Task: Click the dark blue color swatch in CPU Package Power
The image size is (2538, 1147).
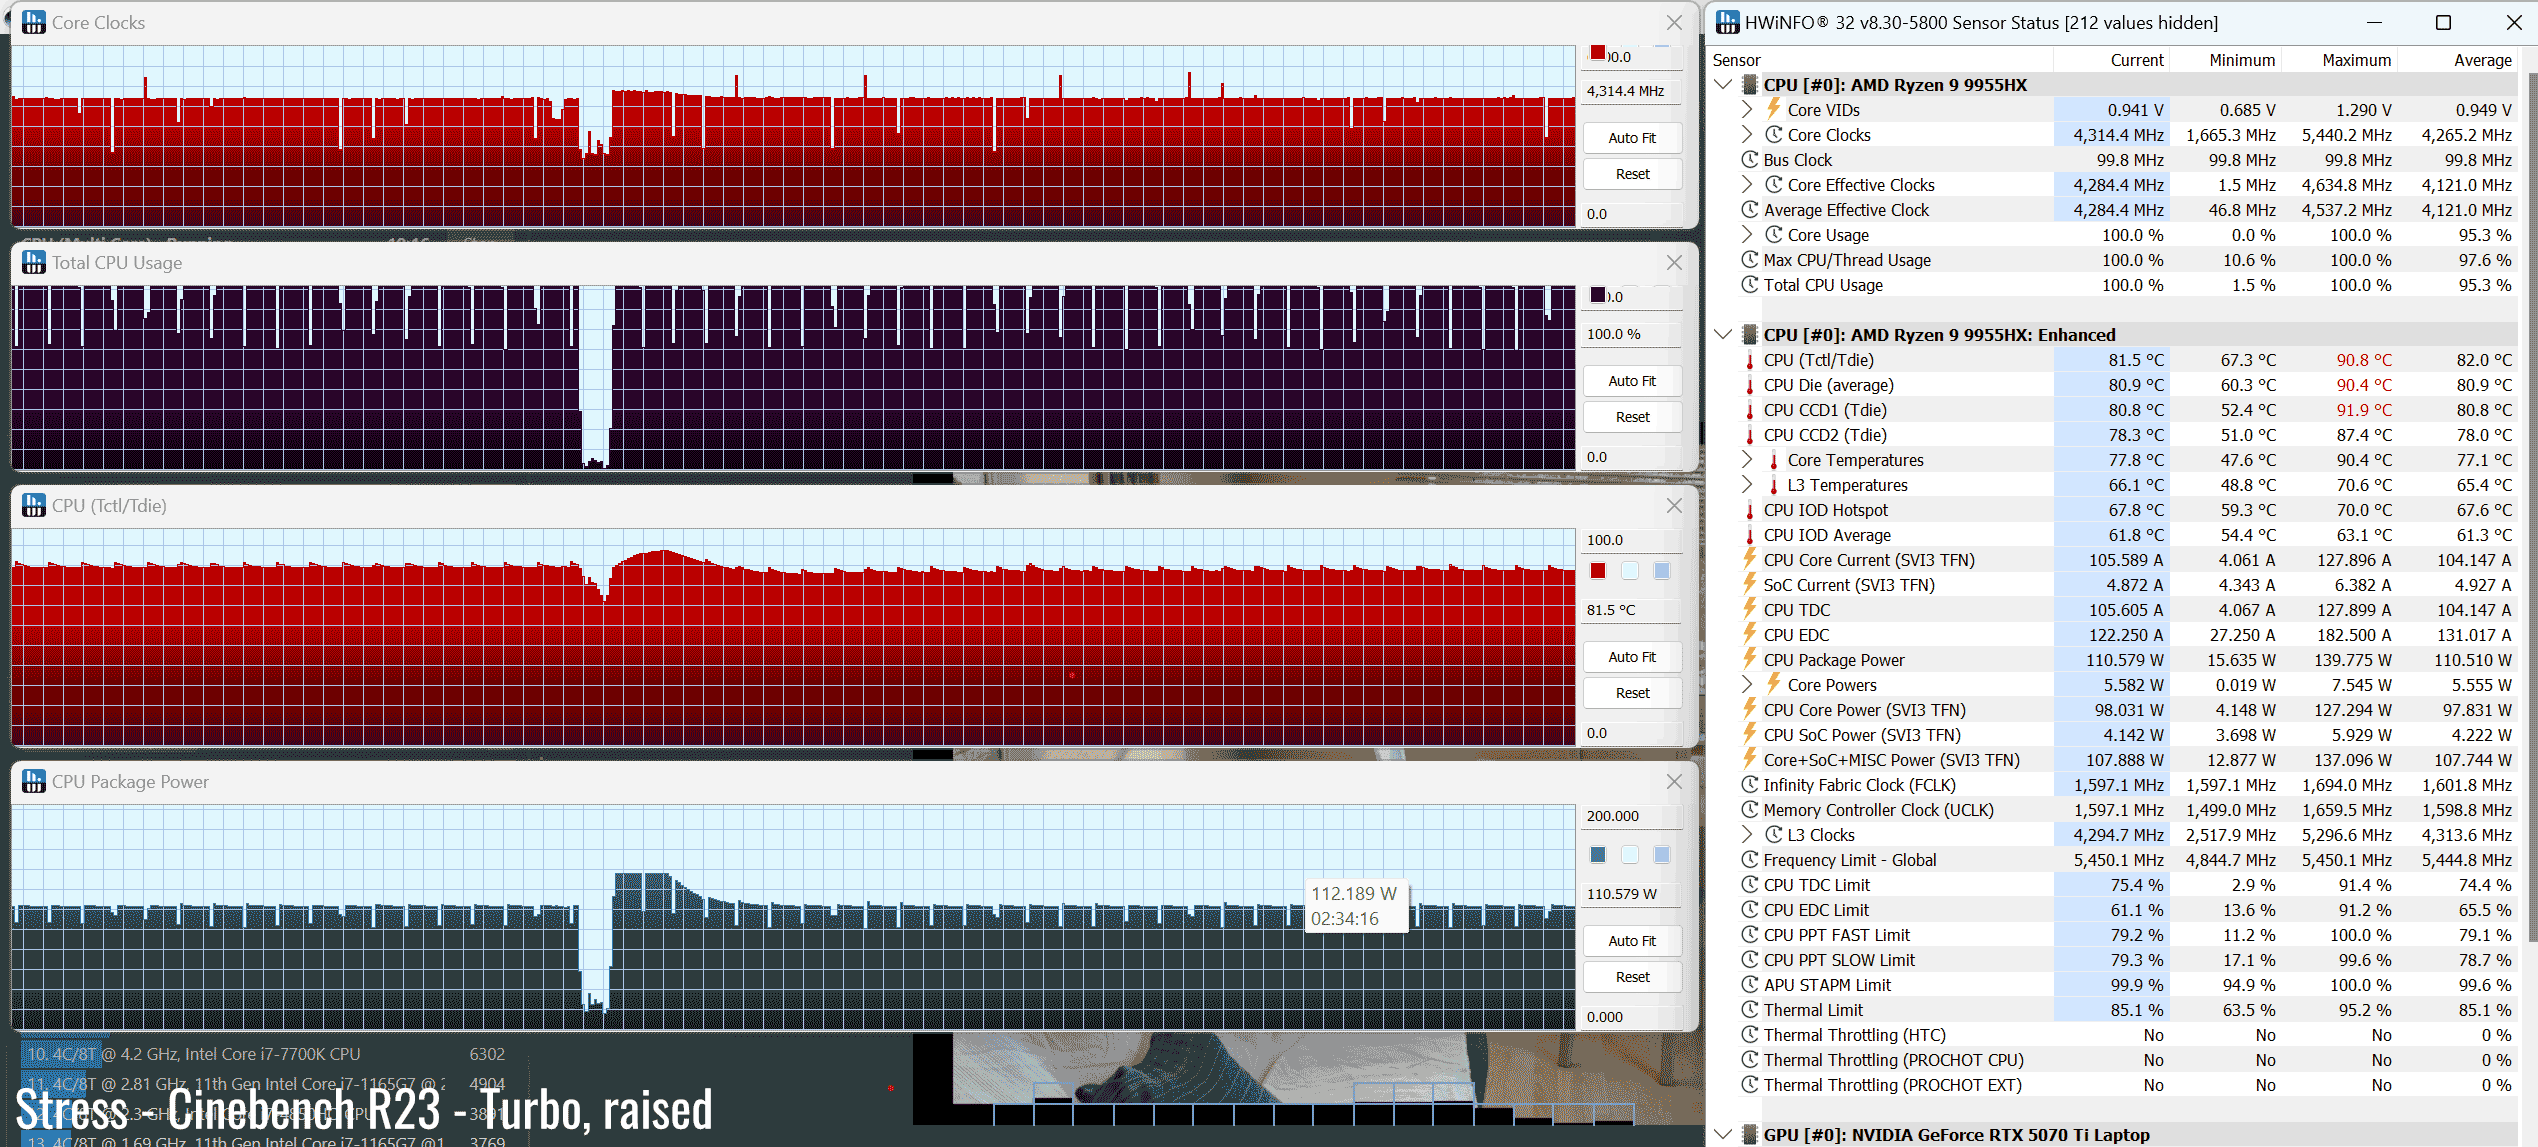Action: pyautogui.click(x=1598, y=855)
